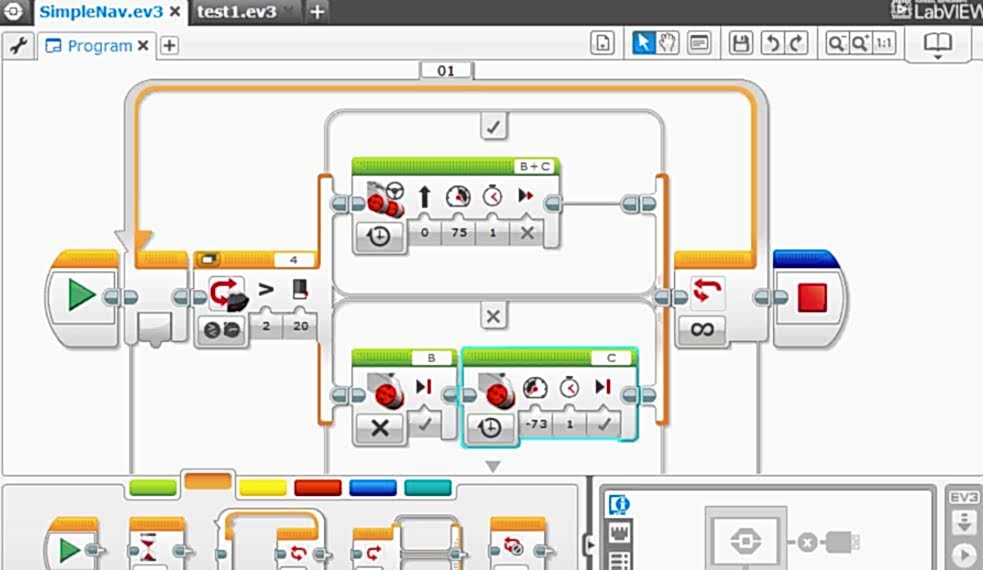Switch to the Program tab
This screenshot has width=983, height=570.
pyautogui.click(x=98, y=46)
